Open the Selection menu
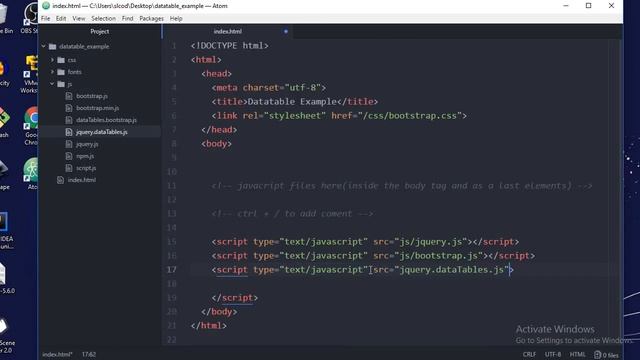Image resolution: width=640 pixels, height=360 pixels. [103, 18]
